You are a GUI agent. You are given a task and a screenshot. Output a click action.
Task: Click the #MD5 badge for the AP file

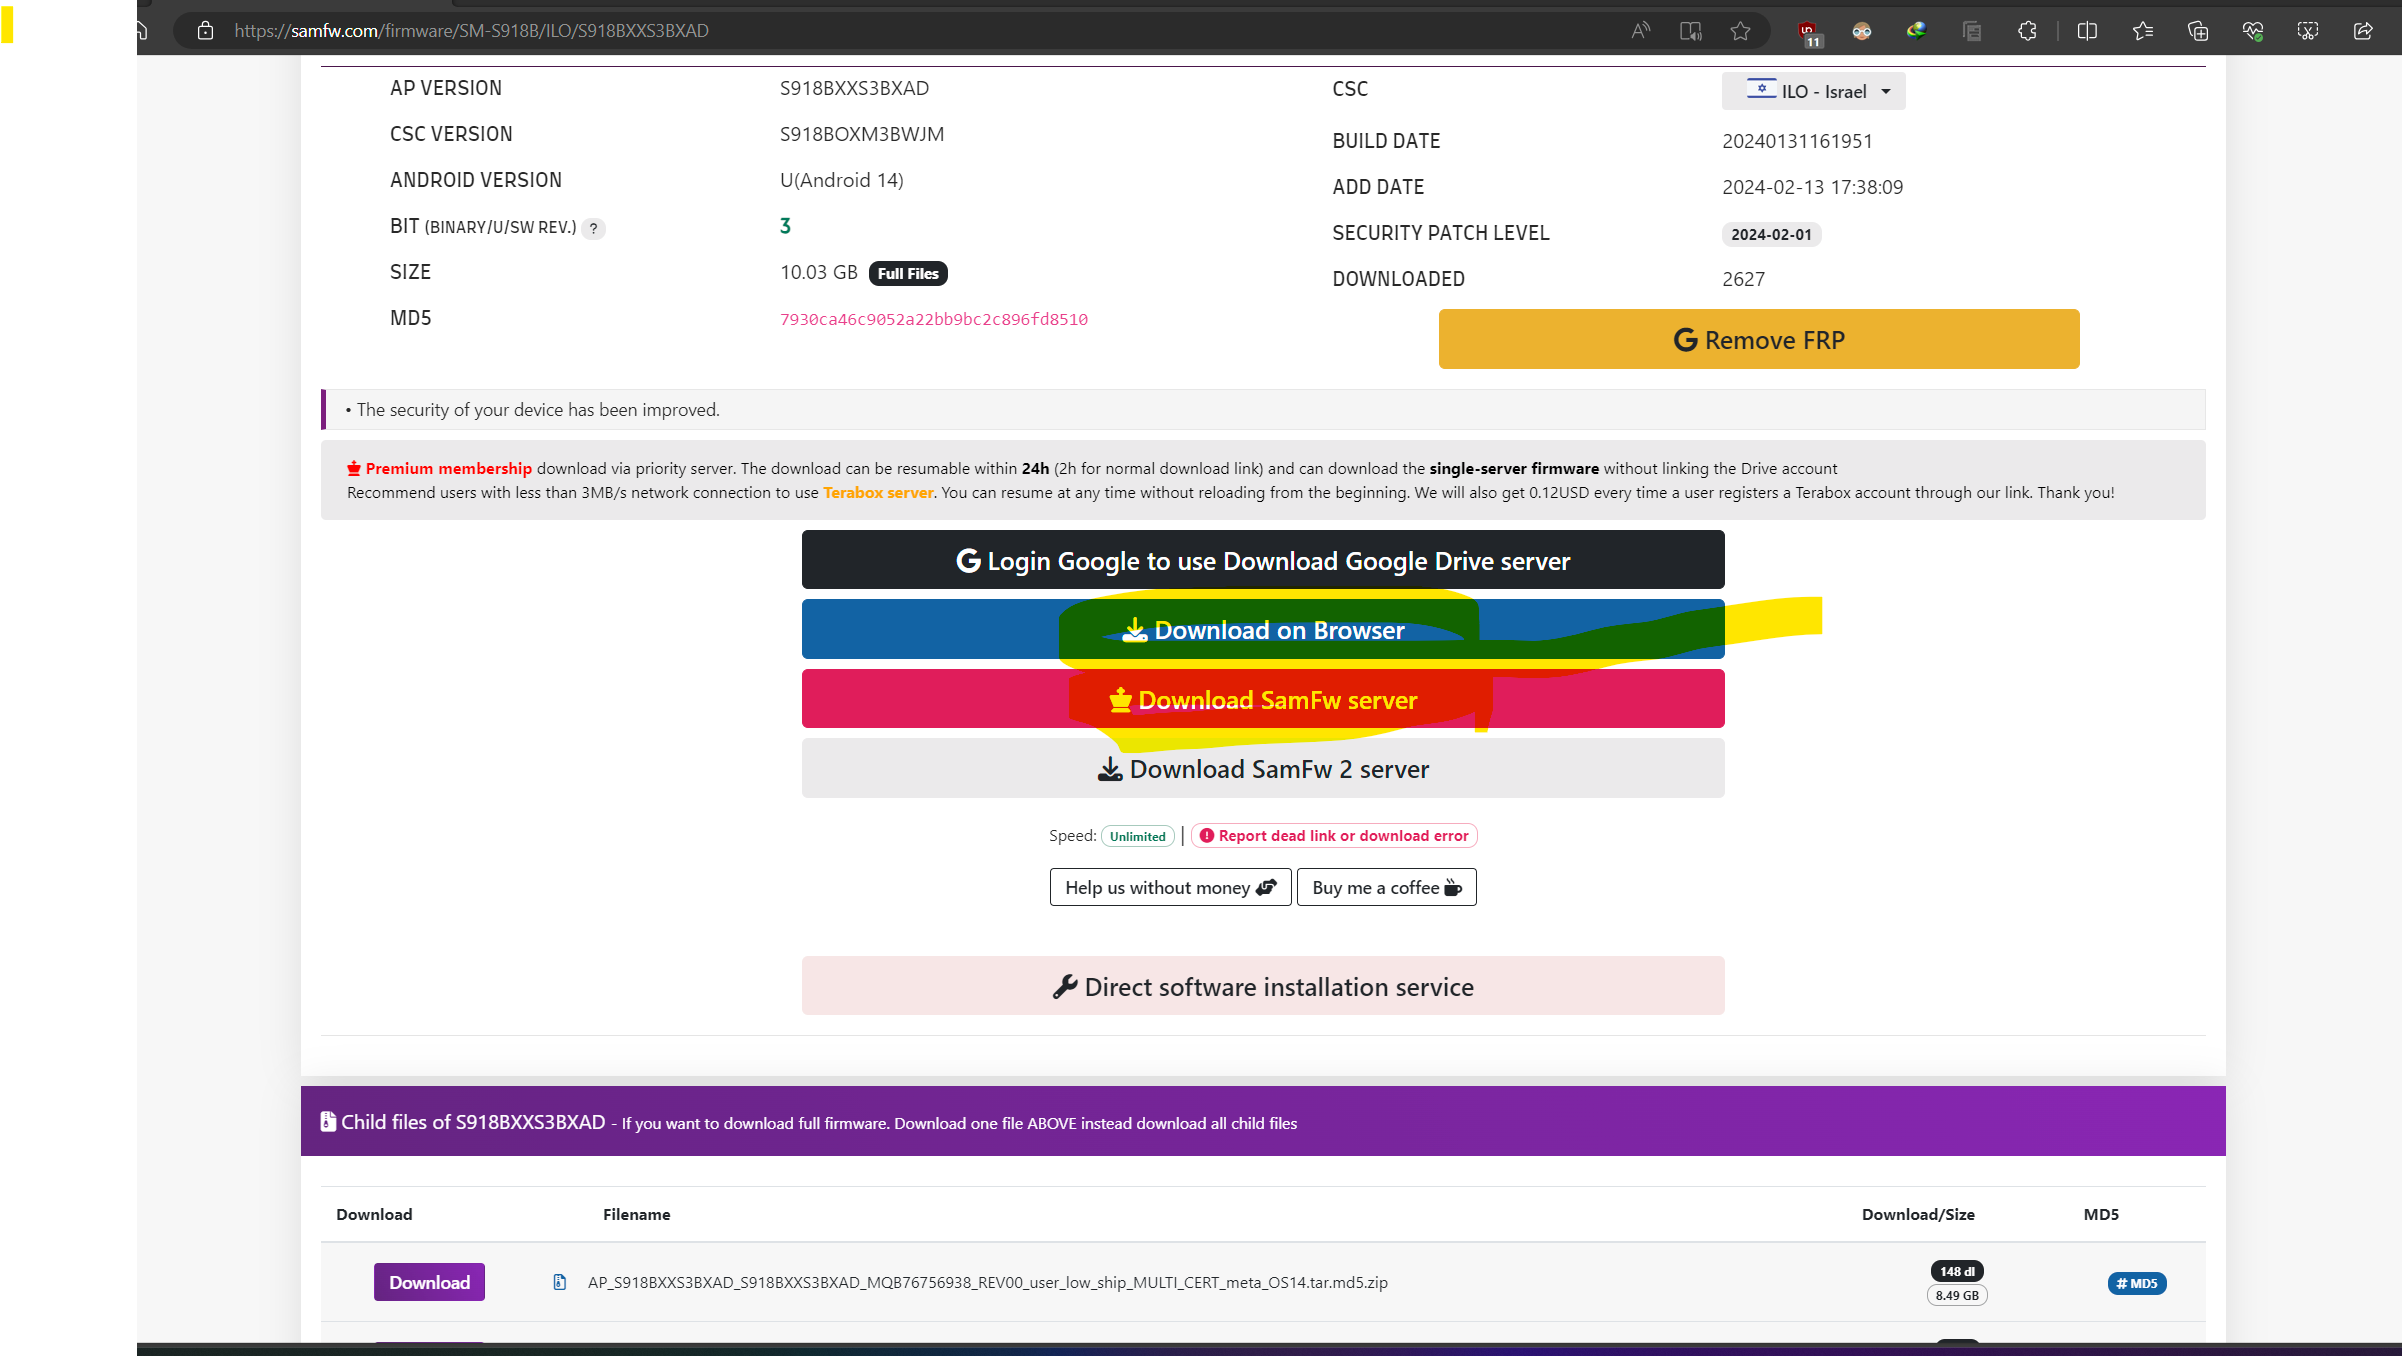(x=2137, y=1283)
